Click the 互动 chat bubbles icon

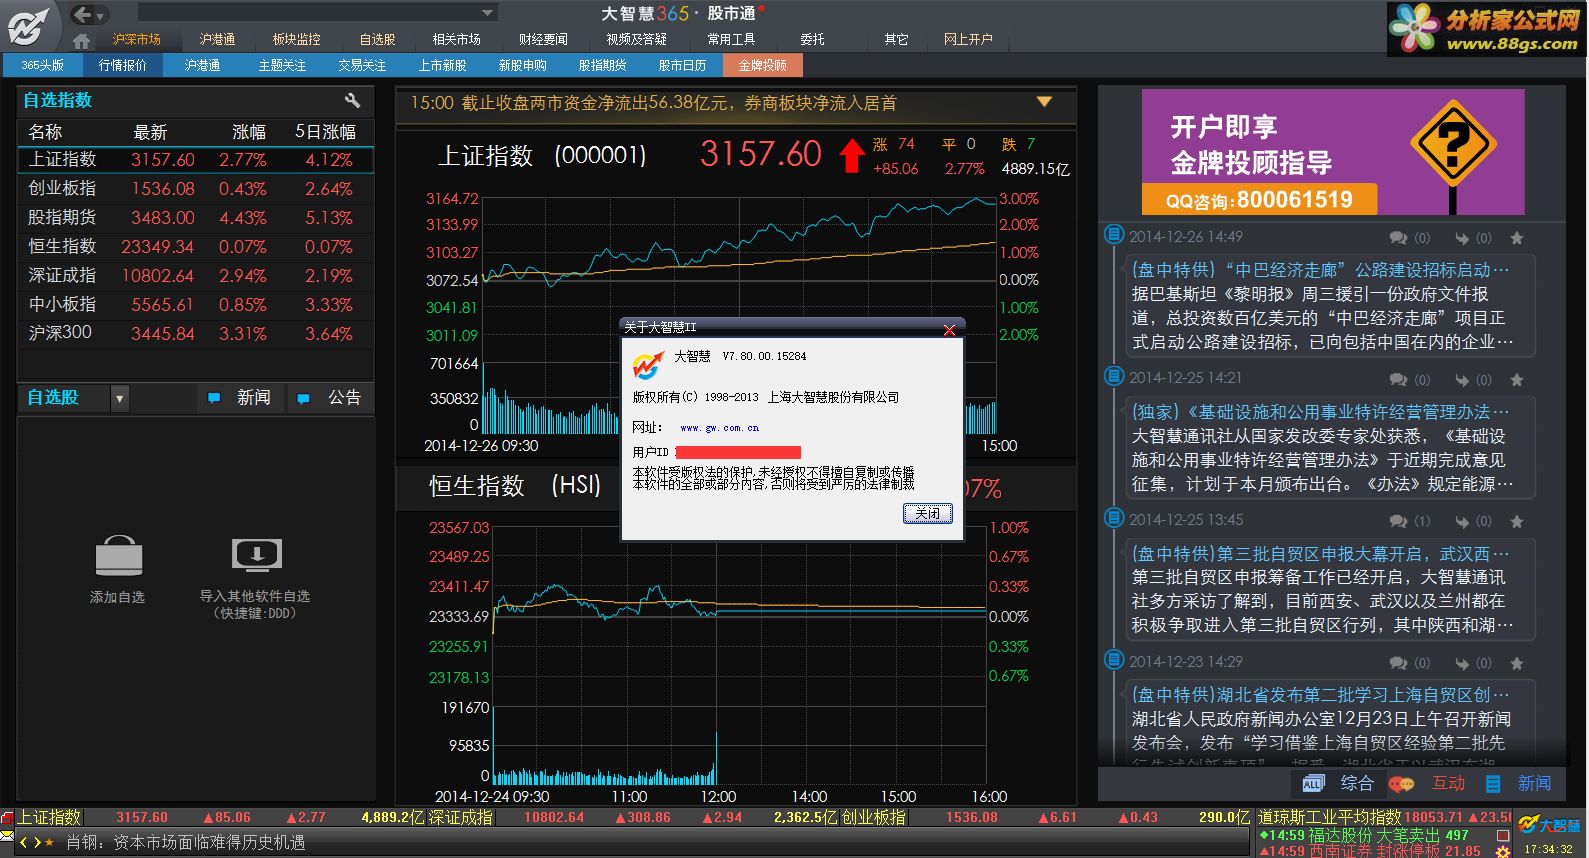click(x=1402, y=785)
